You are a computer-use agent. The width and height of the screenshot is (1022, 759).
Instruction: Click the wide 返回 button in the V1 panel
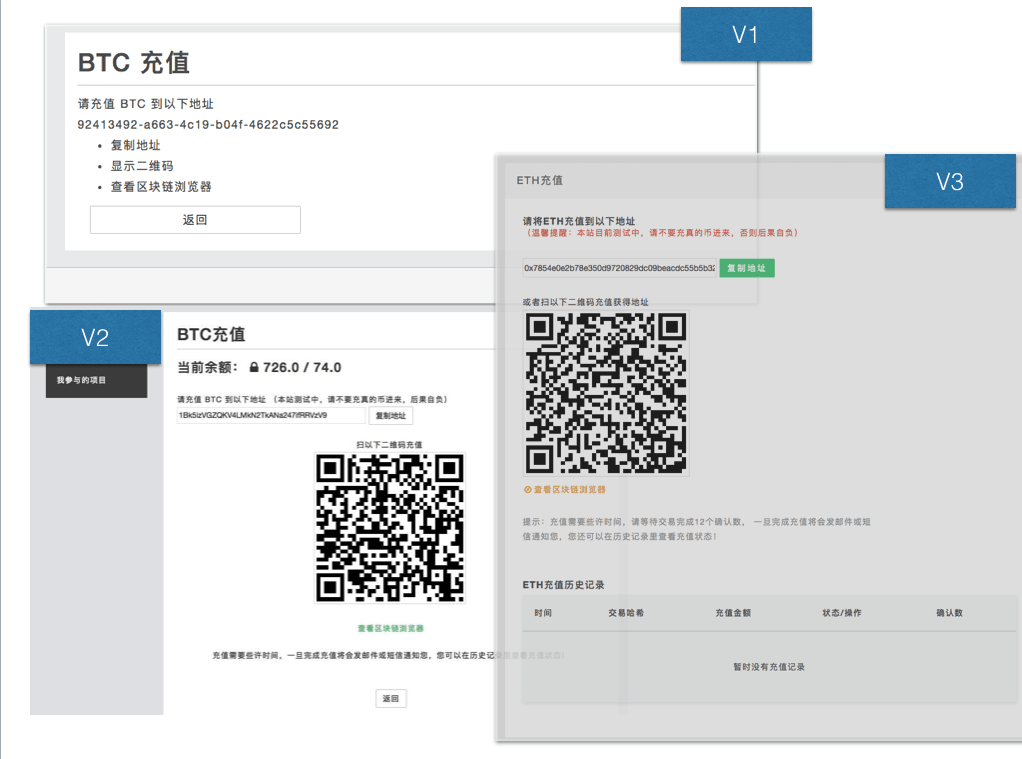click(x=195, y=220)
